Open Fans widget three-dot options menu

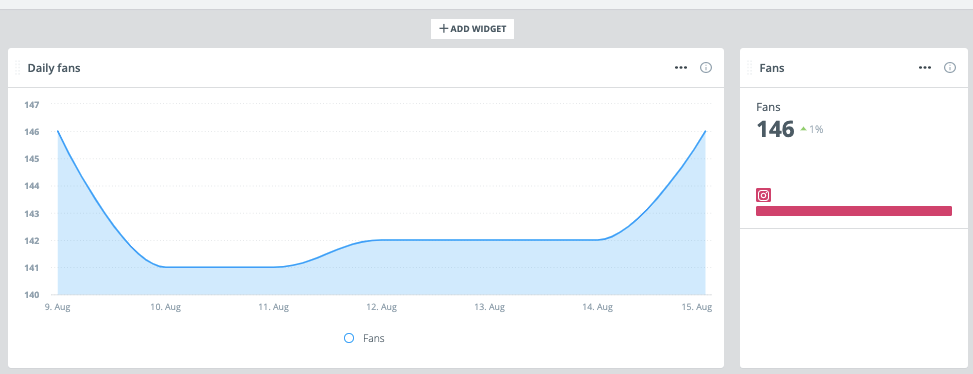coord(925,68)
